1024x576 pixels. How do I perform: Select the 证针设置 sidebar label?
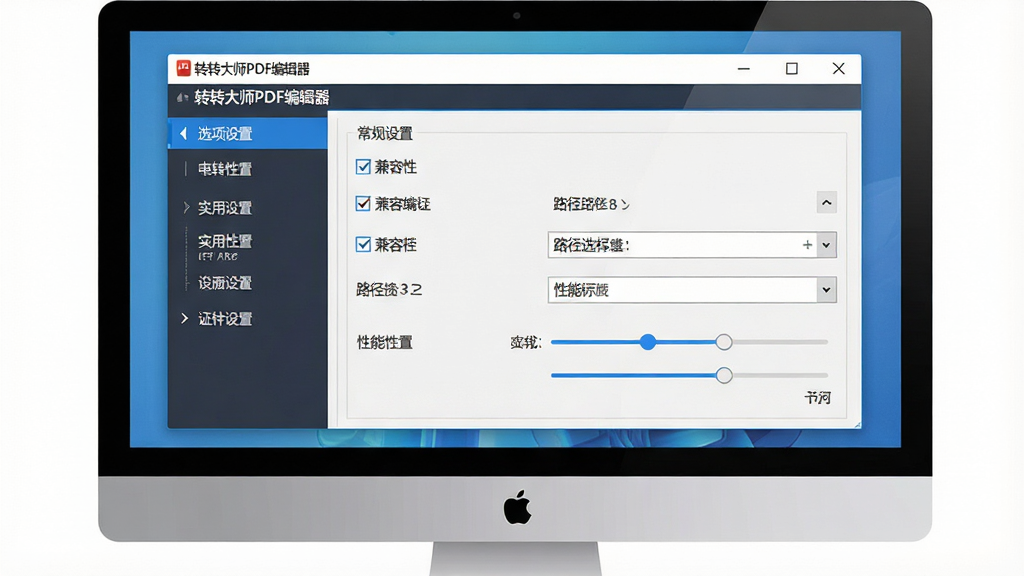click(225, 319)
